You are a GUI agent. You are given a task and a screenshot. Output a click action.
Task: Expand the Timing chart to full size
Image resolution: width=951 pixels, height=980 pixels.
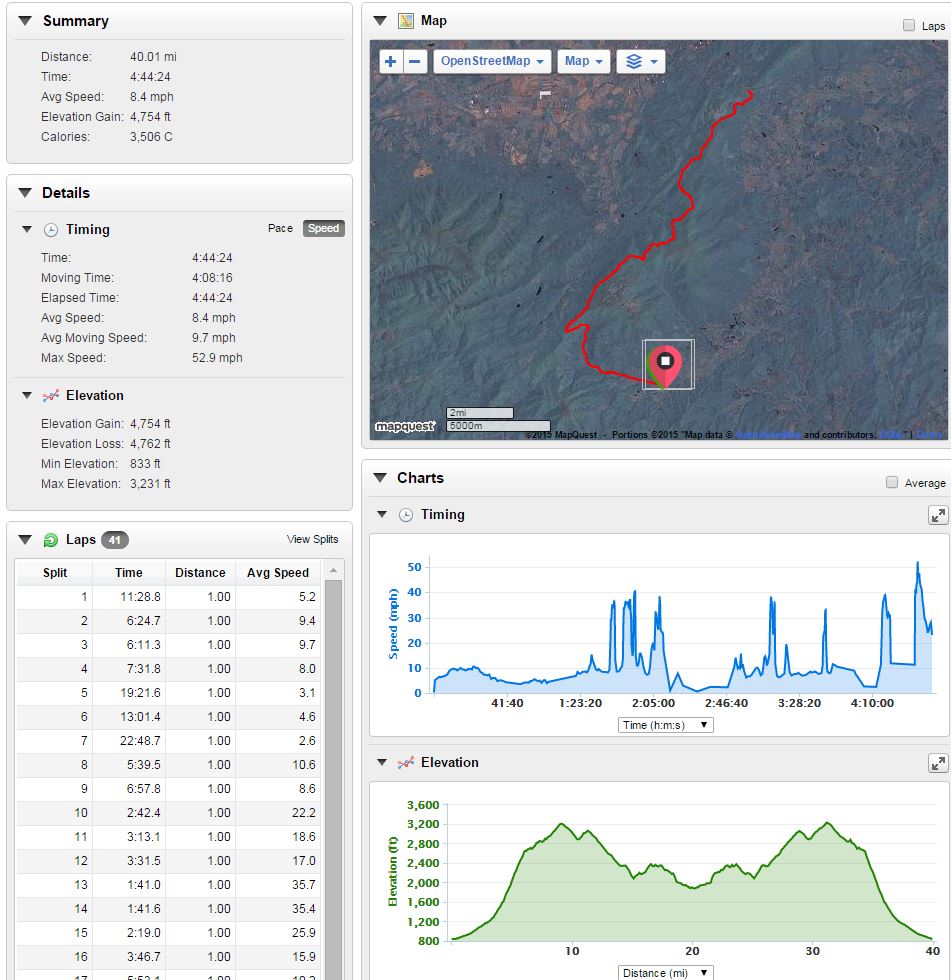[x=937, y=515]
